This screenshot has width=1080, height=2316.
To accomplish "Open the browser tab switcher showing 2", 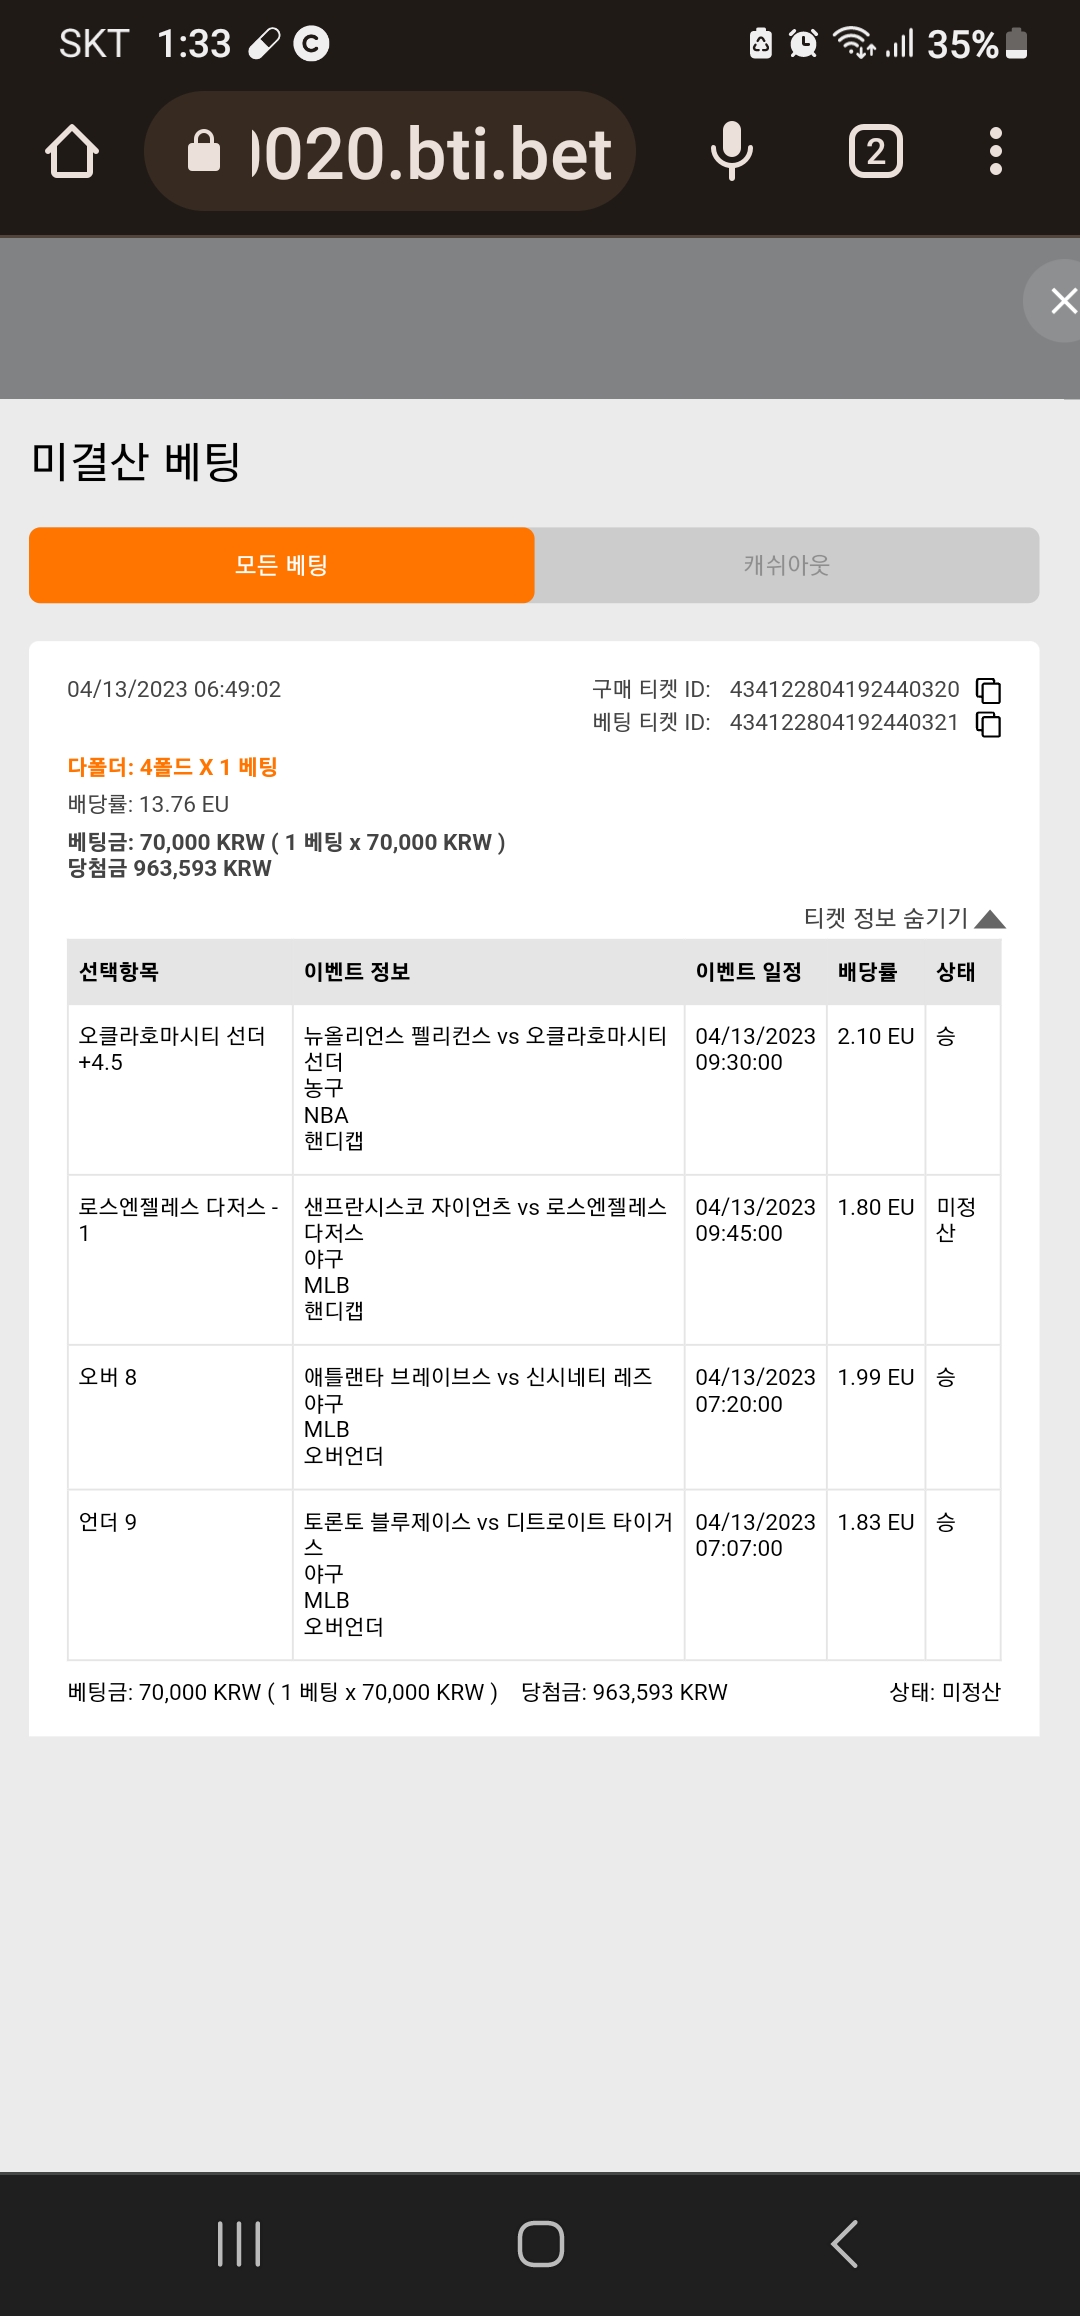I will click(x=876, y=152).
